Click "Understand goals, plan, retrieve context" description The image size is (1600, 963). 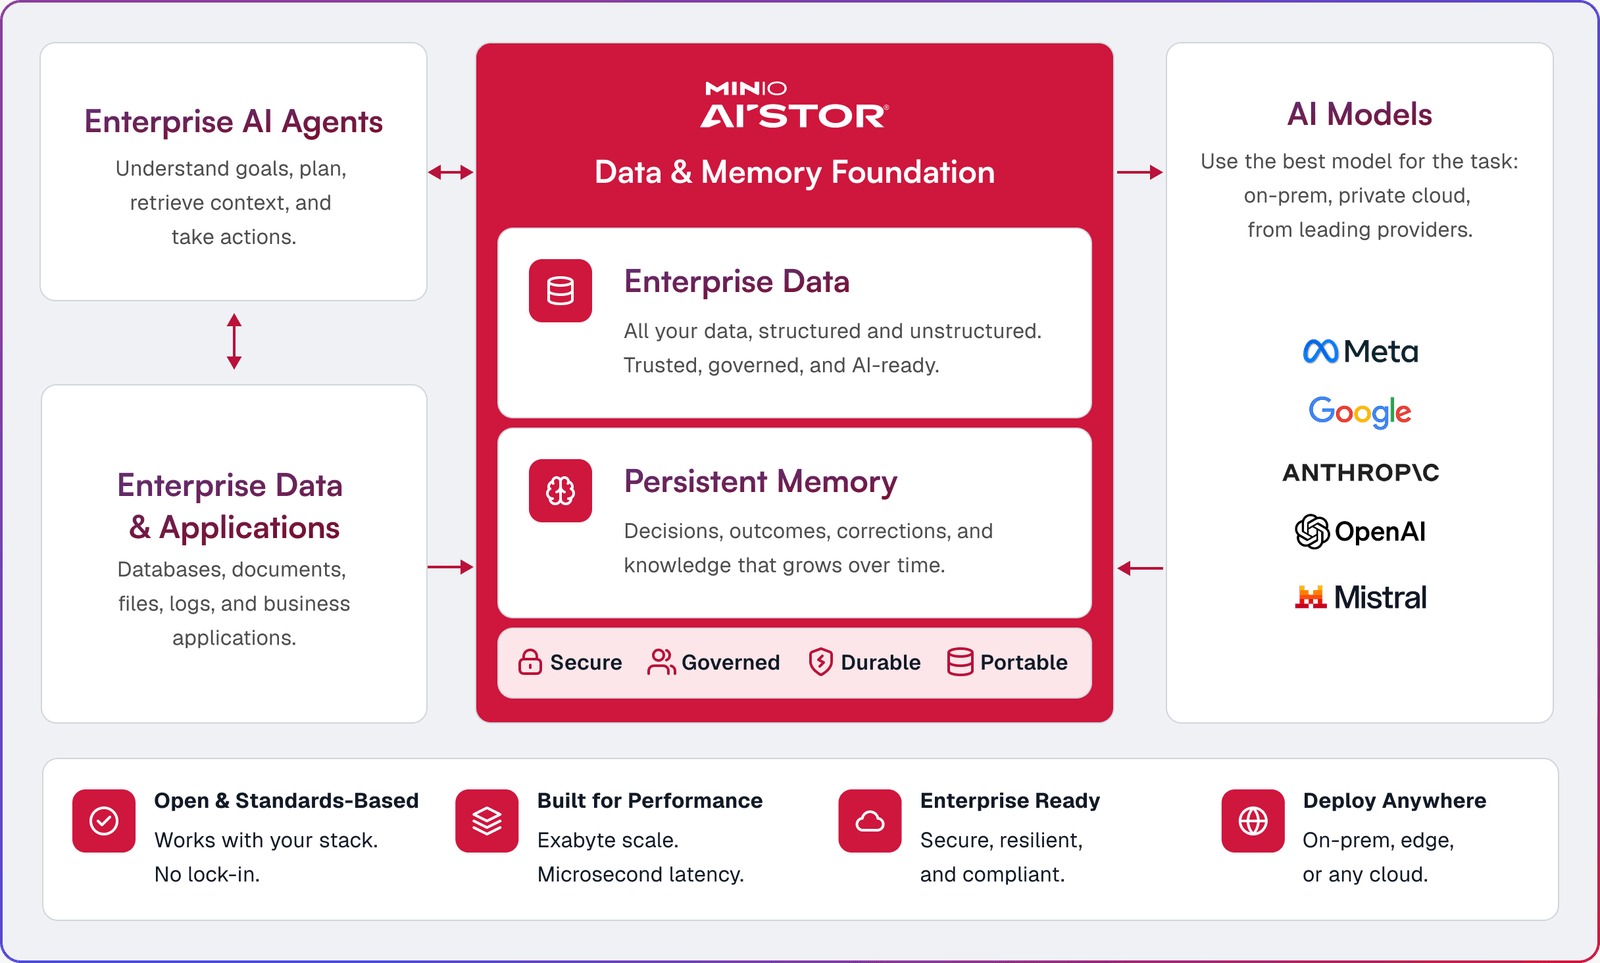233,203
